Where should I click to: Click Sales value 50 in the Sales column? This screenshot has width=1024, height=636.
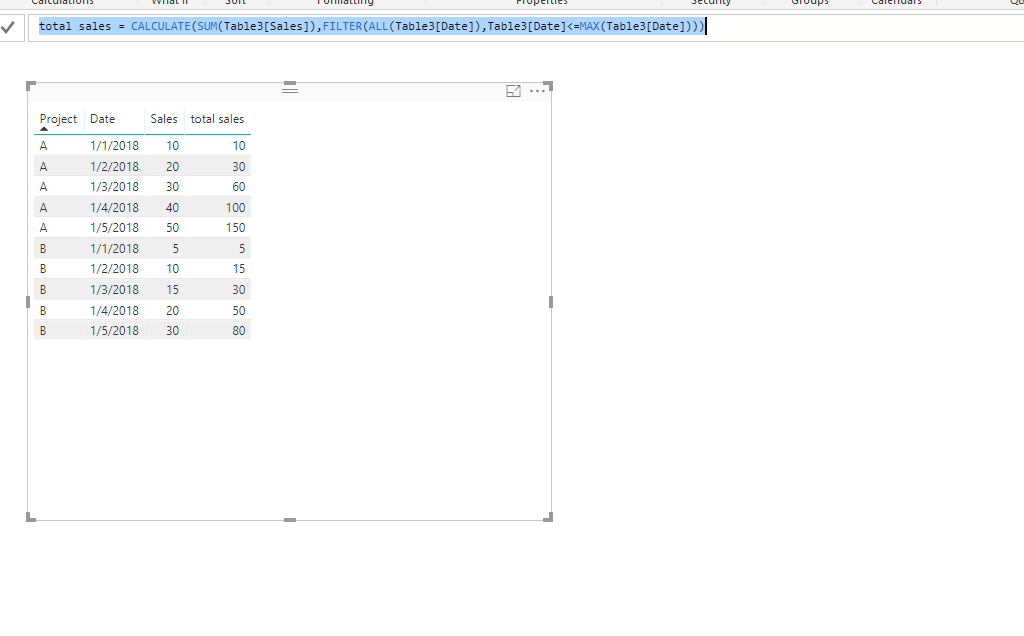click(172, 228)
